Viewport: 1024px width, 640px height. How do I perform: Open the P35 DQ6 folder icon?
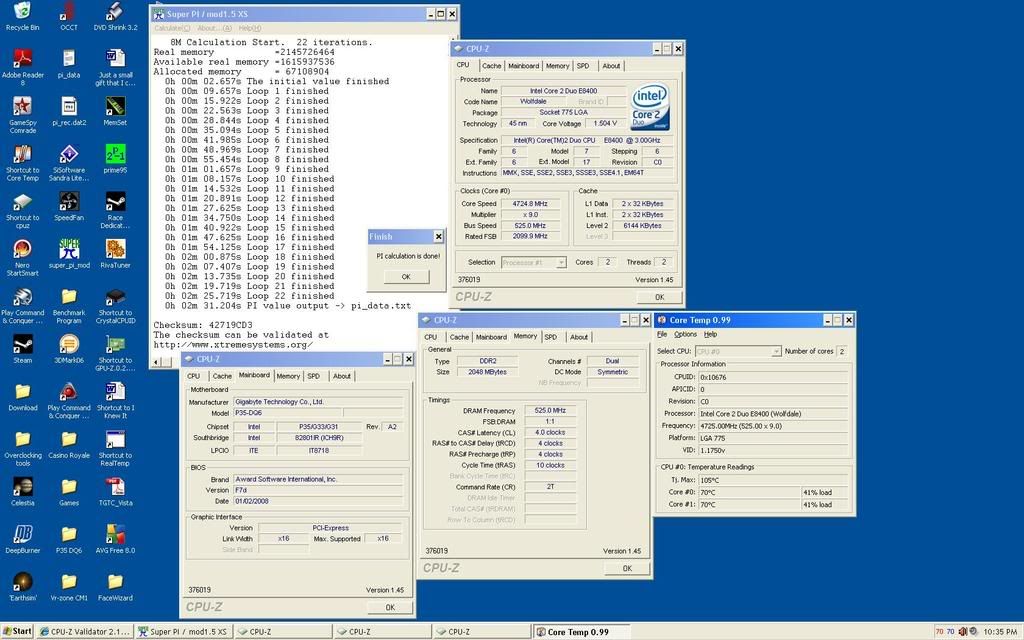(x=69, y=536)
